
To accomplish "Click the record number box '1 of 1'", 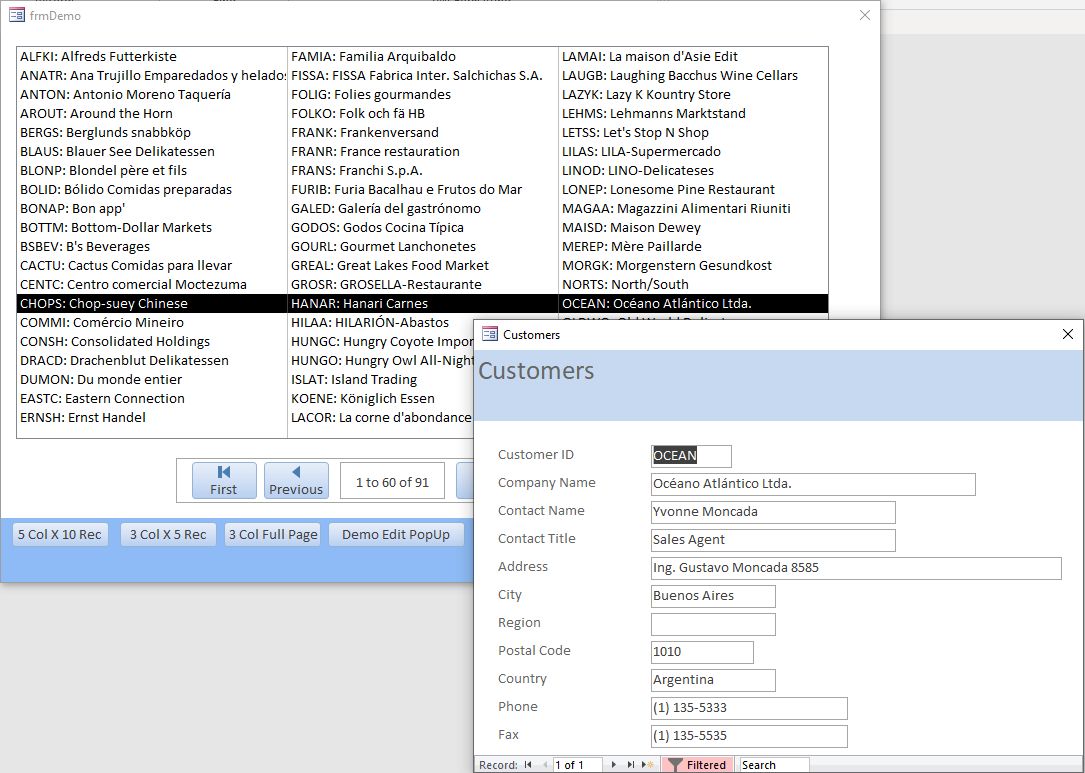I will click(x=578, y=765).
